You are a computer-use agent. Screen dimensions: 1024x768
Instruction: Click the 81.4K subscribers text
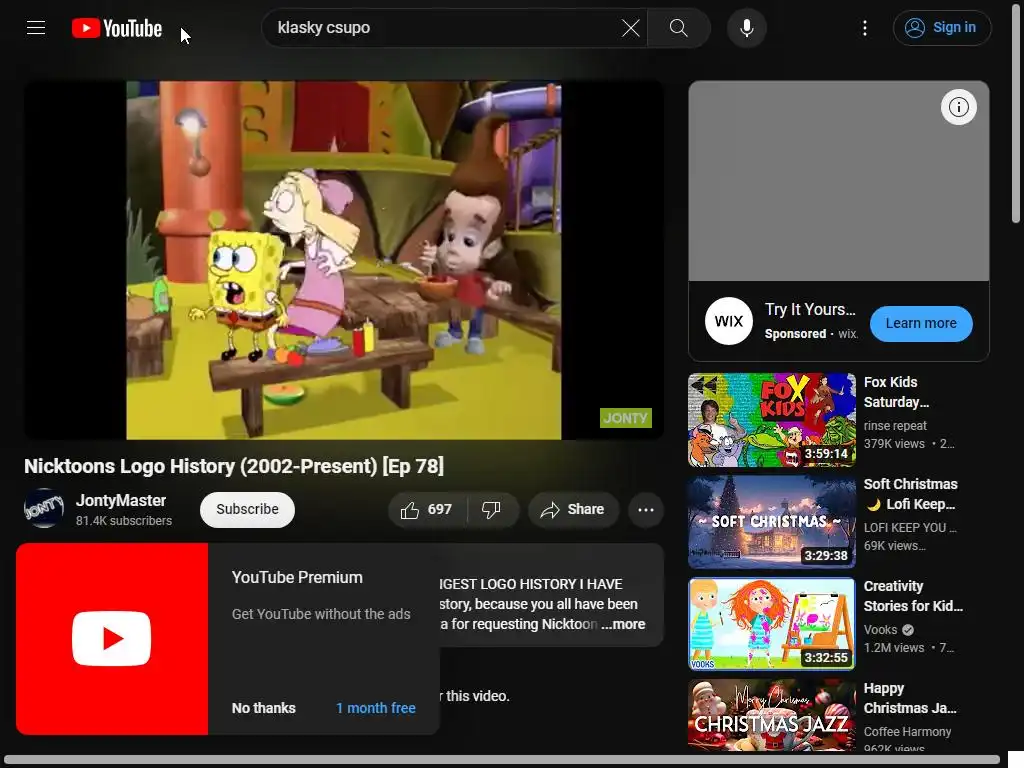tap(124, 520)
